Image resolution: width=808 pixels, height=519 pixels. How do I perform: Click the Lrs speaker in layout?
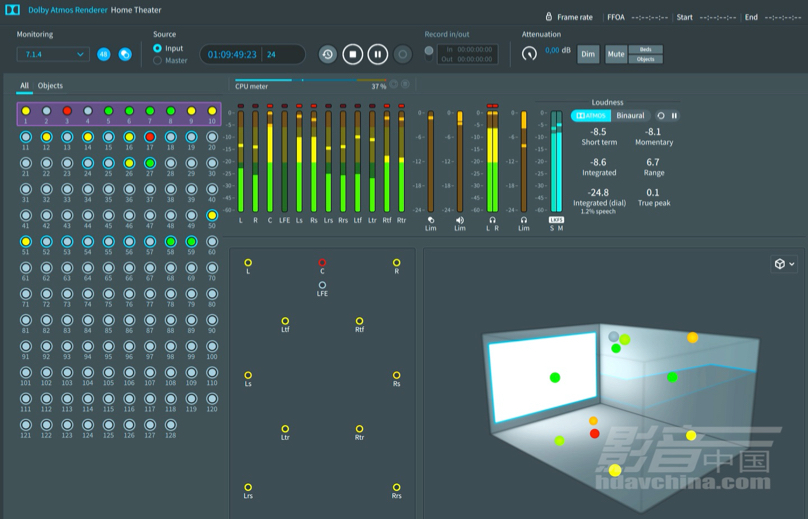pyautogui.click(x=248, y=487)
